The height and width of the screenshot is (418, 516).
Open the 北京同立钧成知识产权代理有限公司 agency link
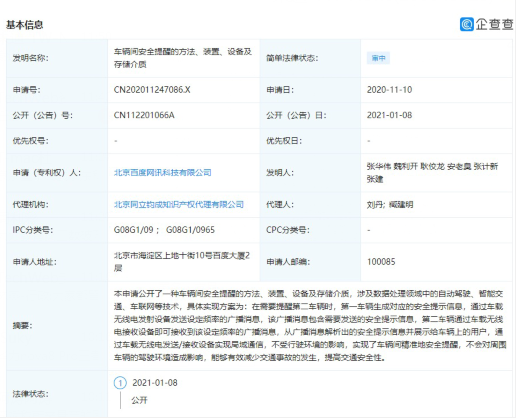pyautogui.click(x=179, y=204)
